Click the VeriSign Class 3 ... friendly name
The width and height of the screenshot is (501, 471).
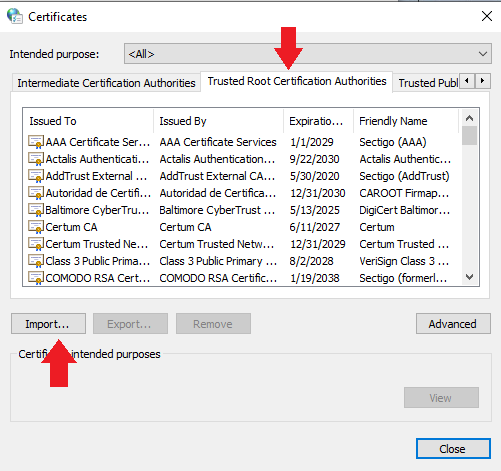click(404, 261)
